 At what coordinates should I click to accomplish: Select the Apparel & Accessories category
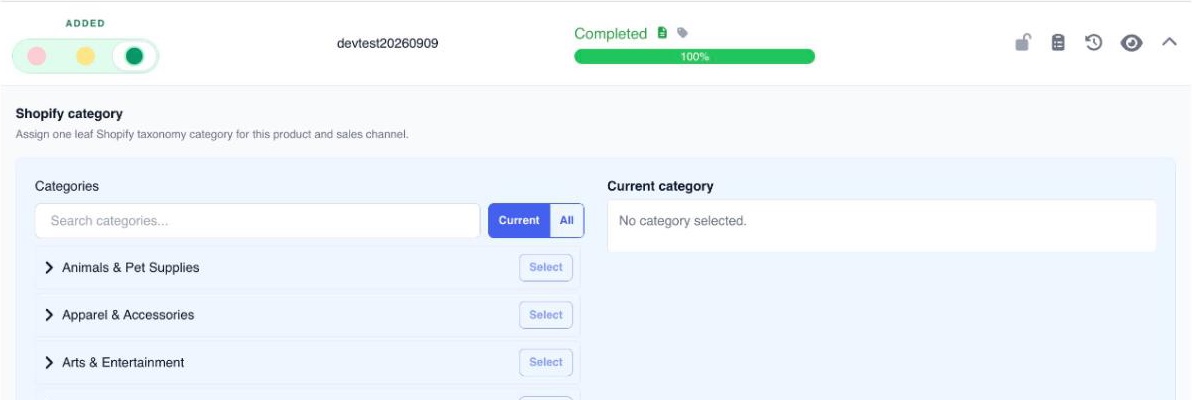pyautogui.click(x=546, y=315)
